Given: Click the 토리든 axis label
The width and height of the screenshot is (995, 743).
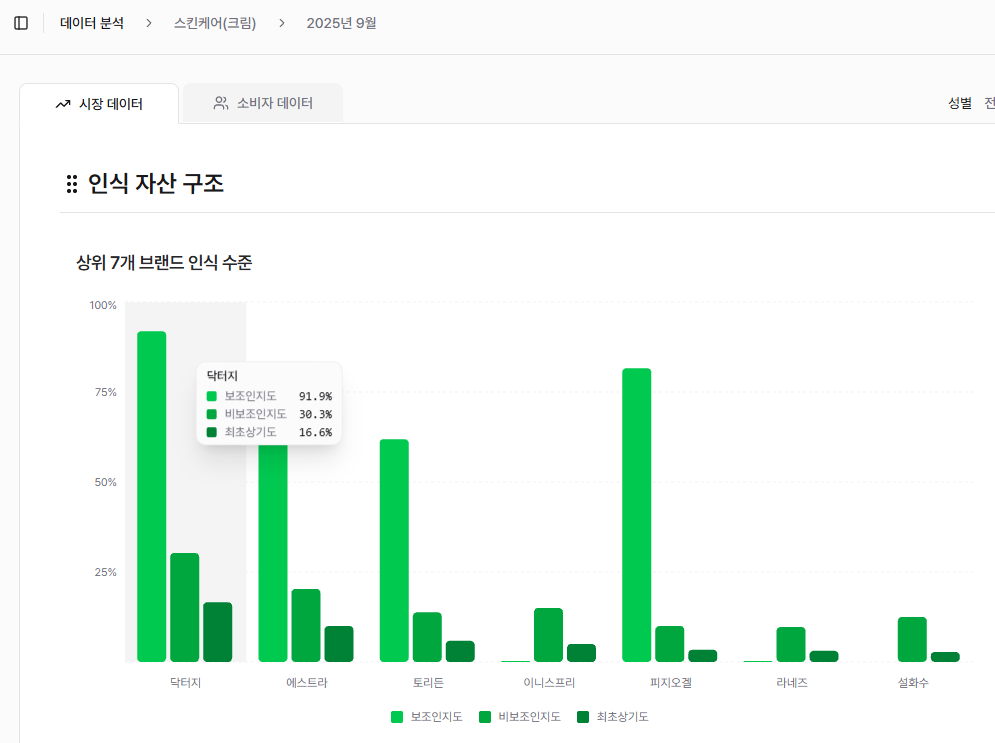Looking at the screenshot, I should click(x=428, y=683).
